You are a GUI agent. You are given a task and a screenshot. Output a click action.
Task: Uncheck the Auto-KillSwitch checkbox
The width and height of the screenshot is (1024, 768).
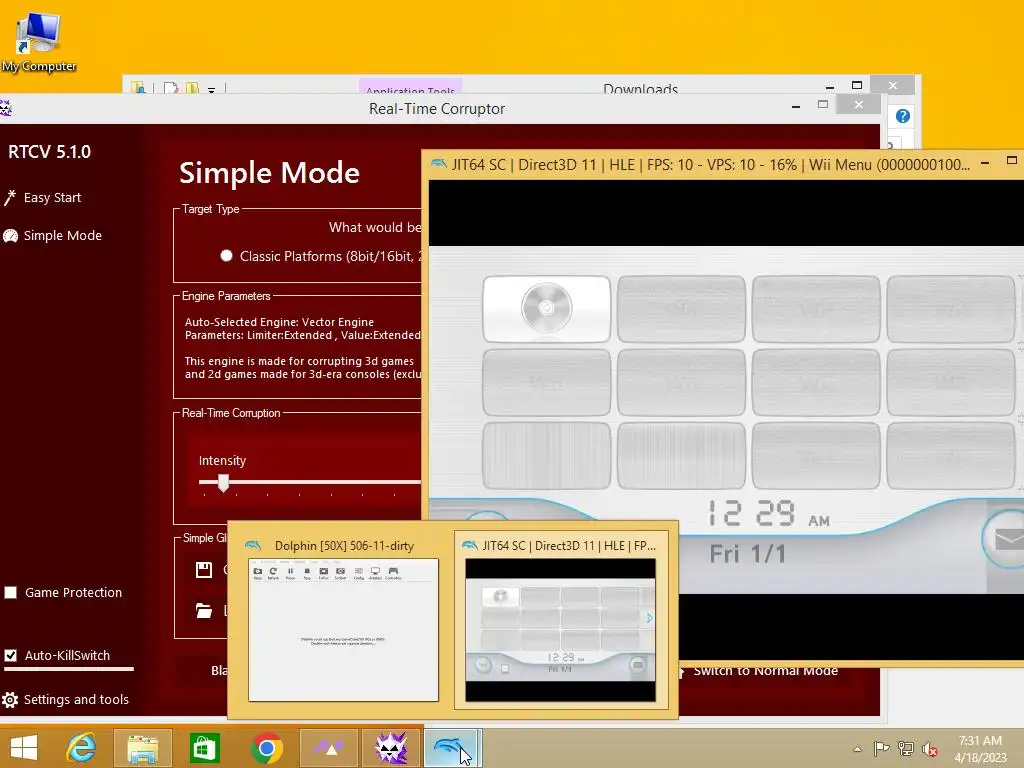[10, 655]
